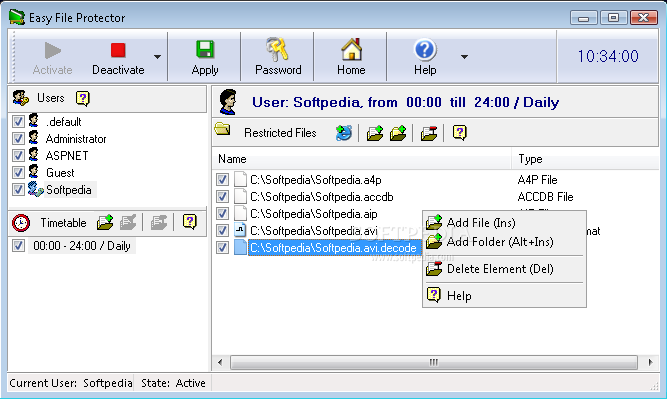Select the Administrator user entry
This screenshot has height=399, width=667.
pos(76,139)
